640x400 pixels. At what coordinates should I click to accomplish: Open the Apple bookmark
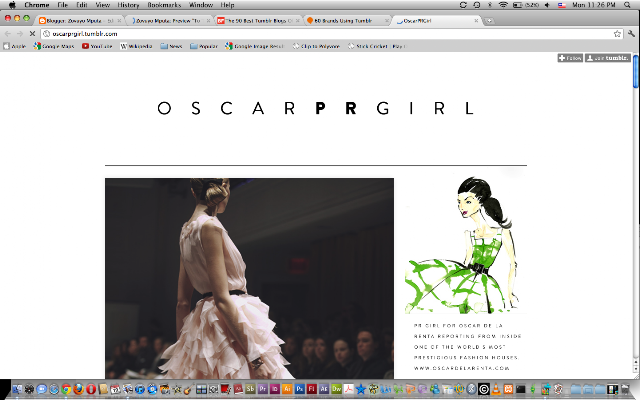[x=15, y=46]
